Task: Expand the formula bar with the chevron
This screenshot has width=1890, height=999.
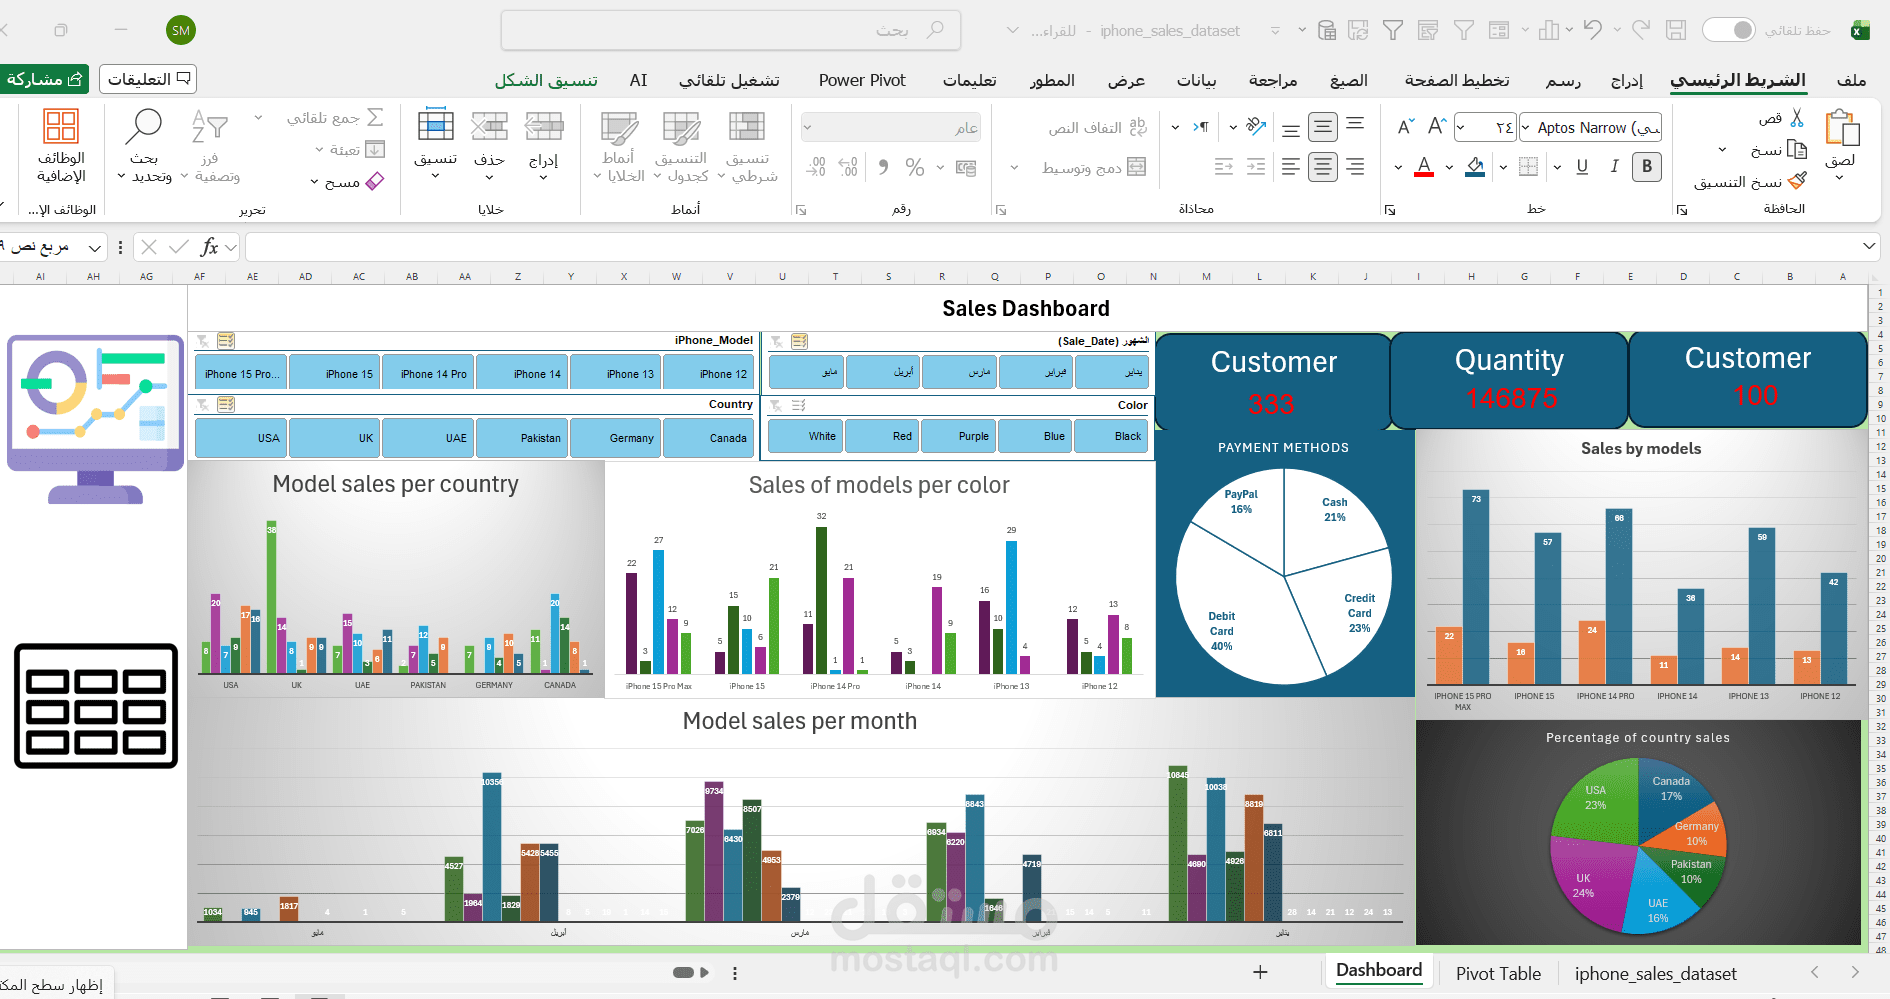Action: point(1869,246)
